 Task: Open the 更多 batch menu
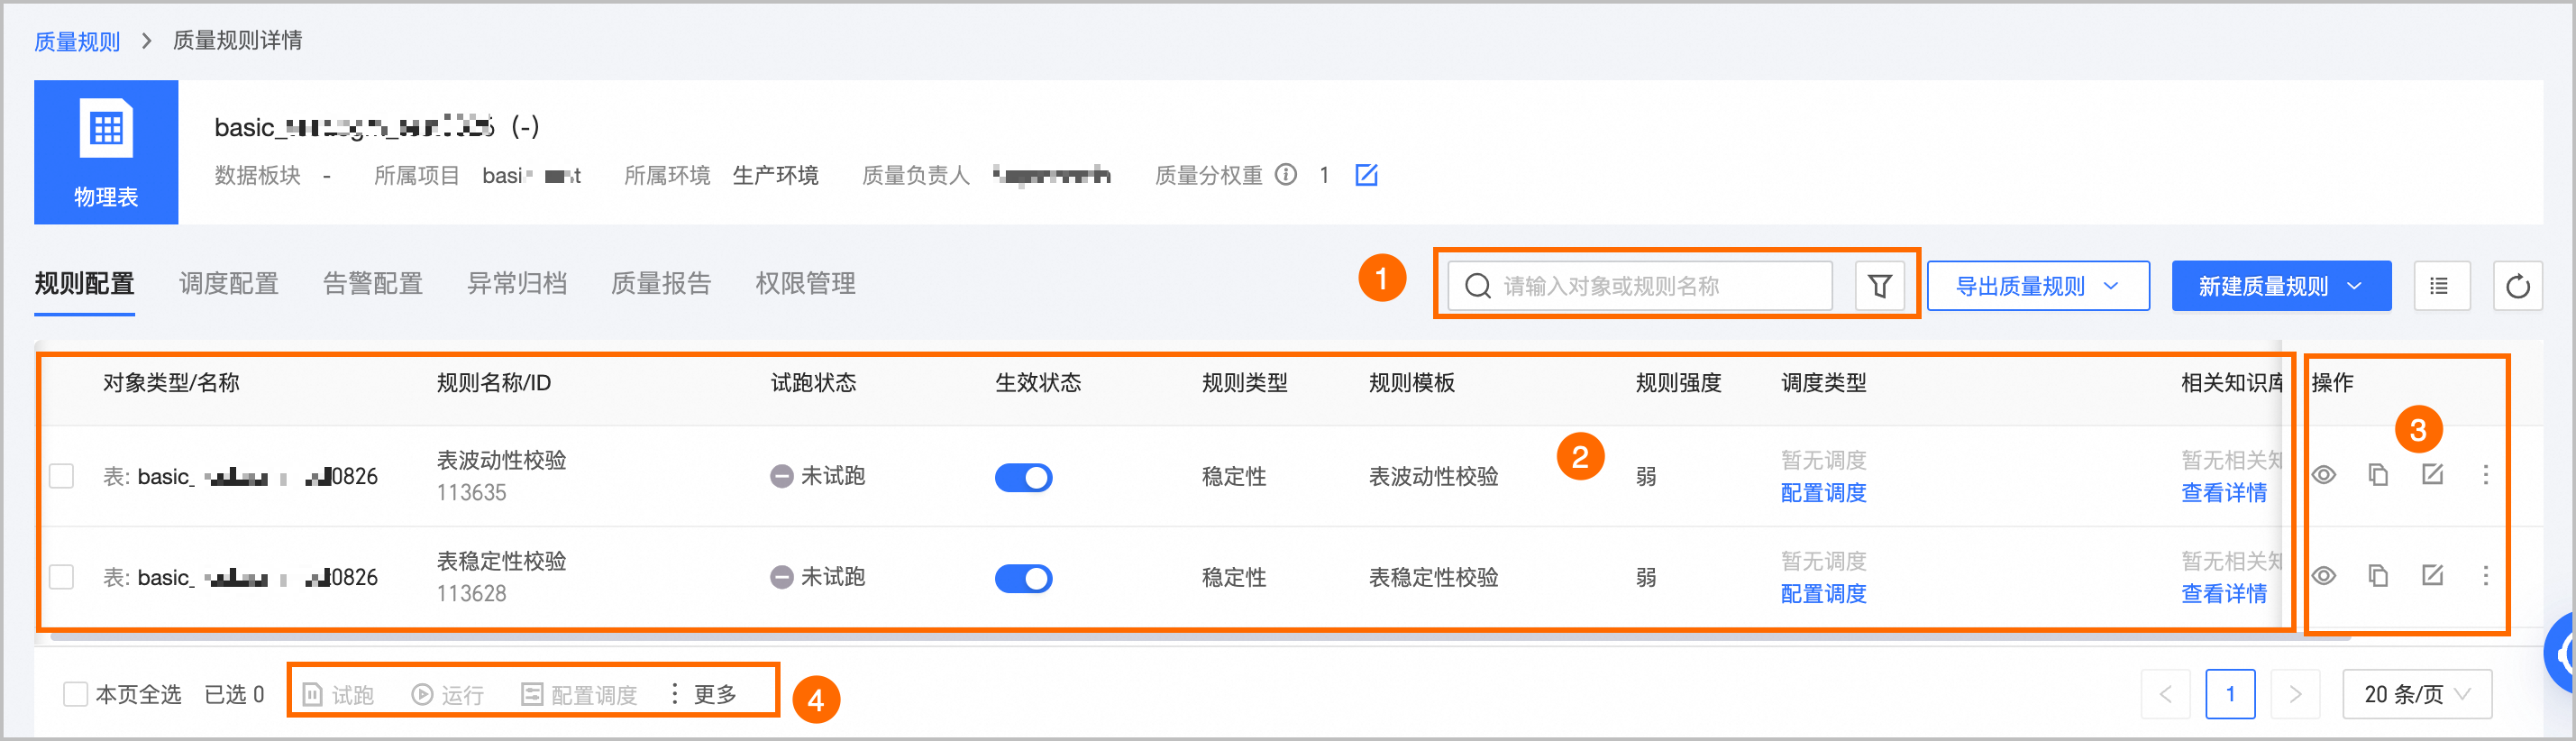[x=704, y=694]
